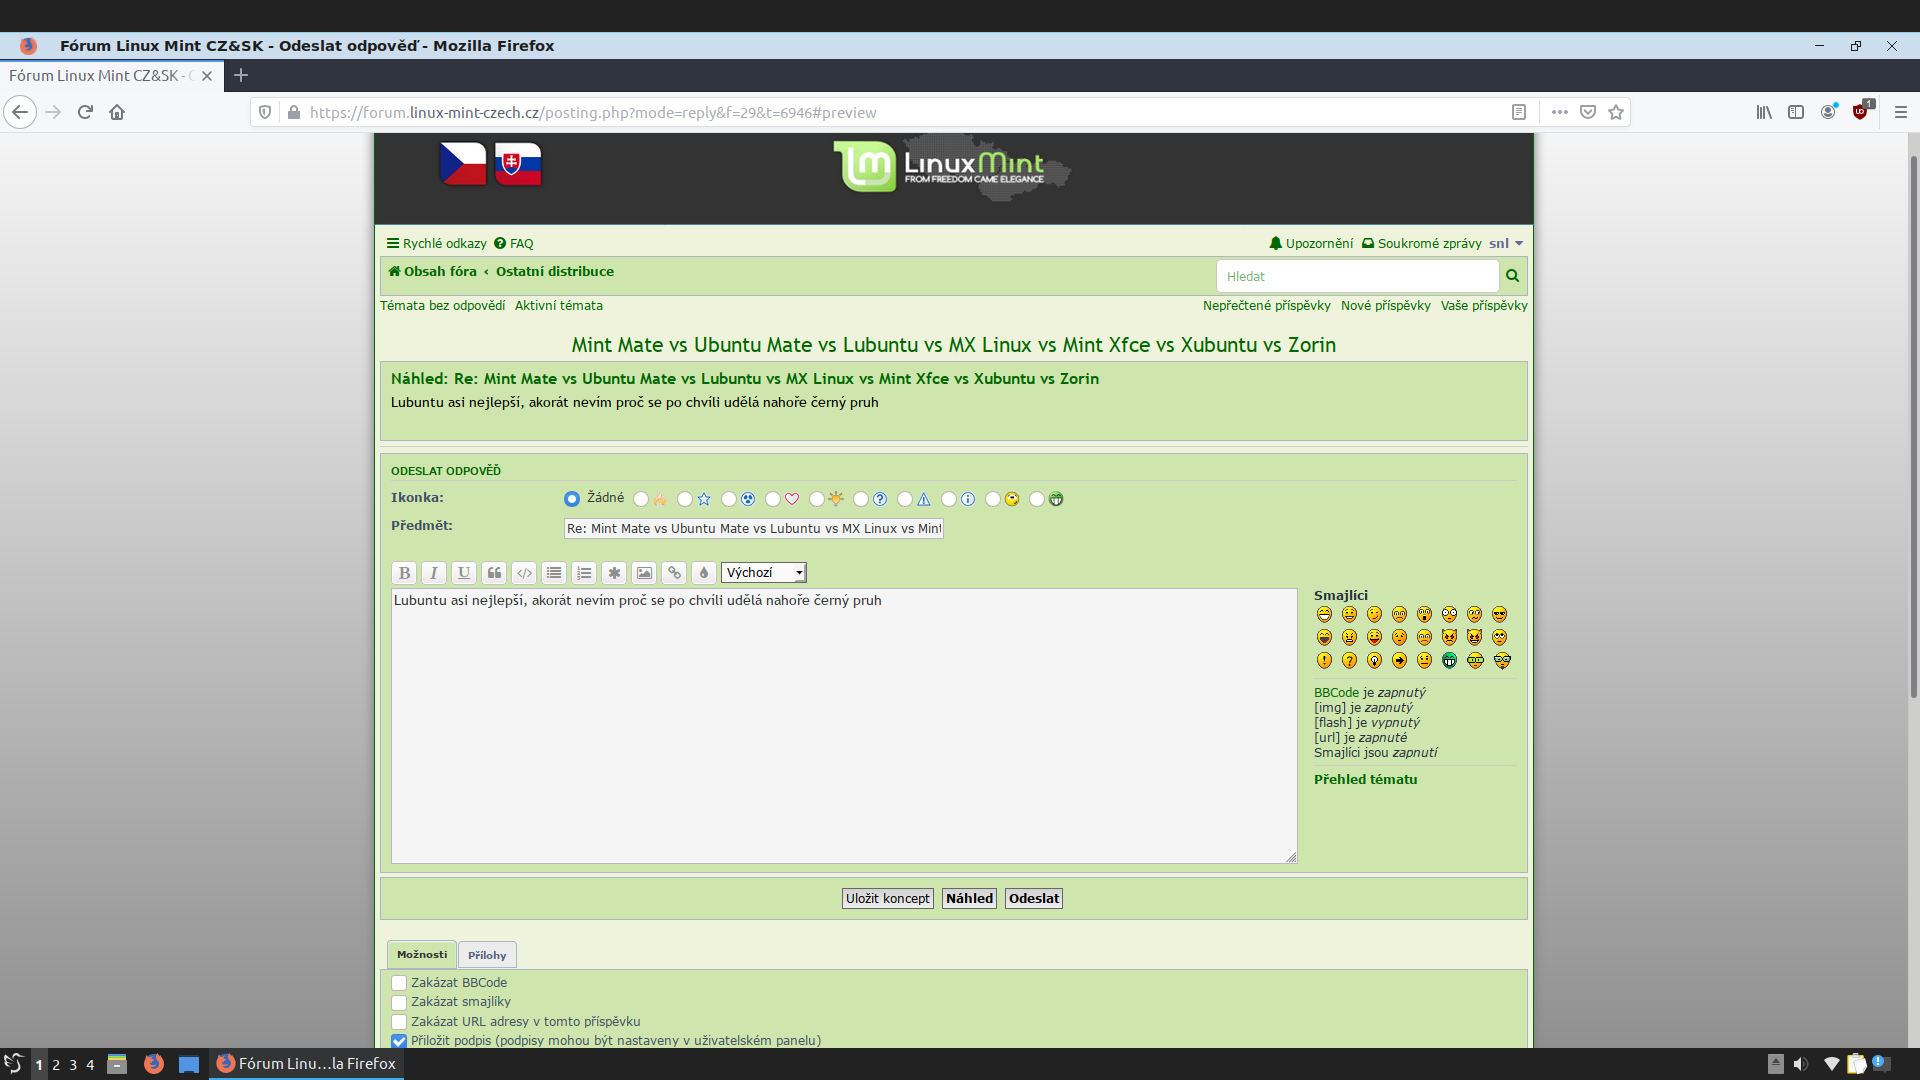
Task: Insert numbered list BBCode
Action: pos(584,573)
